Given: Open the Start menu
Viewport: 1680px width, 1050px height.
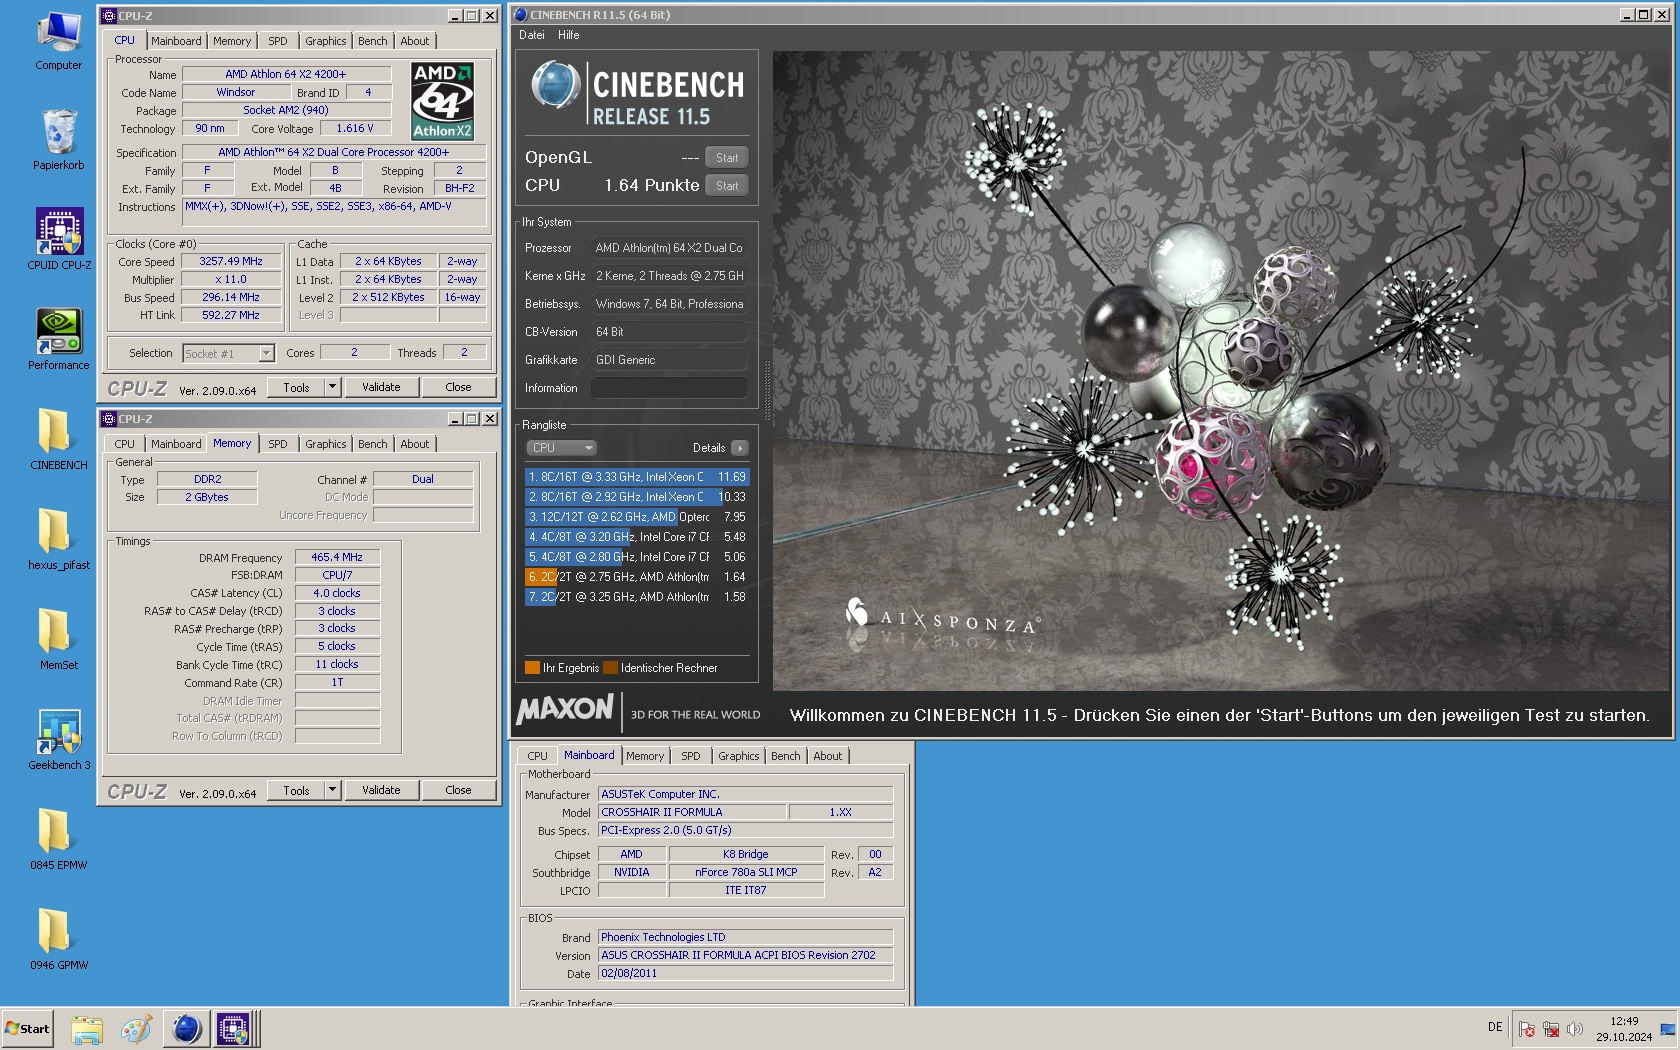Looking at the screenshot, I should pyautogui.click(x=27, y=1029).
